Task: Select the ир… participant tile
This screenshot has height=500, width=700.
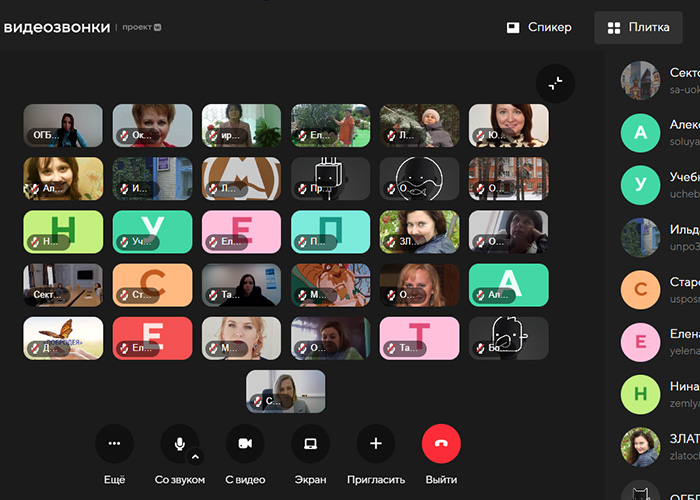Action: click(242, 126)
